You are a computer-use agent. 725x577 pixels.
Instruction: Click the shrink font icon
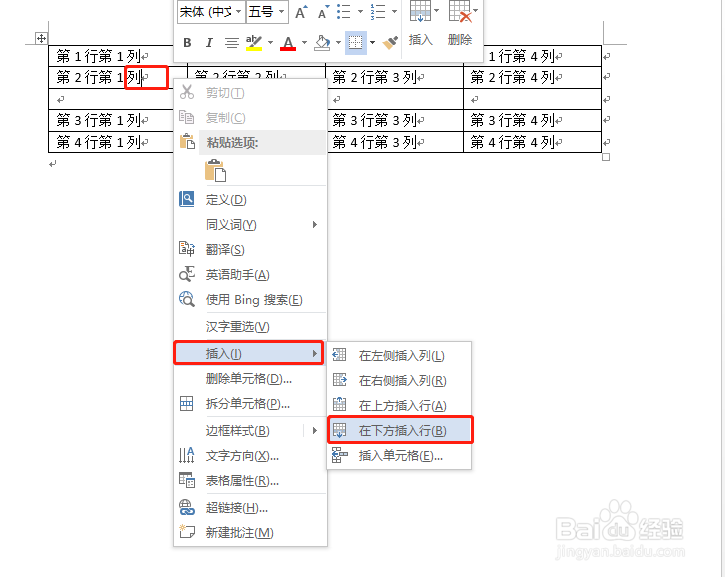click(x=323, y=12)
